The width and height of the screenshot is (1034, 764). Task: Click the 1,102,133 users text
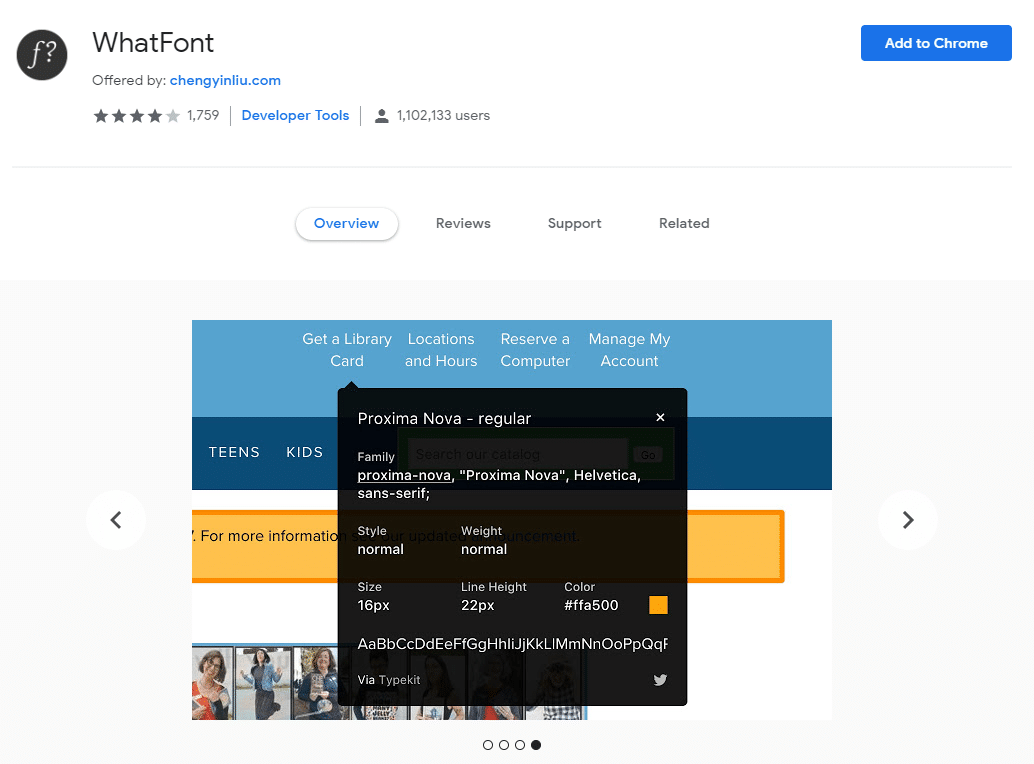pyautogui.click(x=443, y=115)
